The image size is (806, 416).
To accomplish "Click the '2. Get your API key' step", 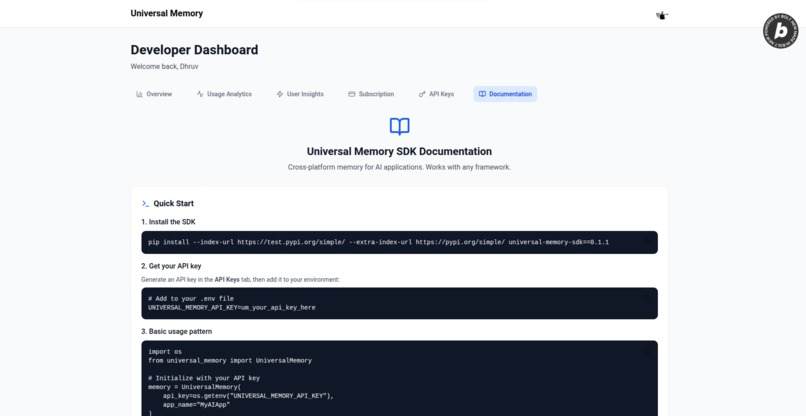I will [x=171, y=266].
